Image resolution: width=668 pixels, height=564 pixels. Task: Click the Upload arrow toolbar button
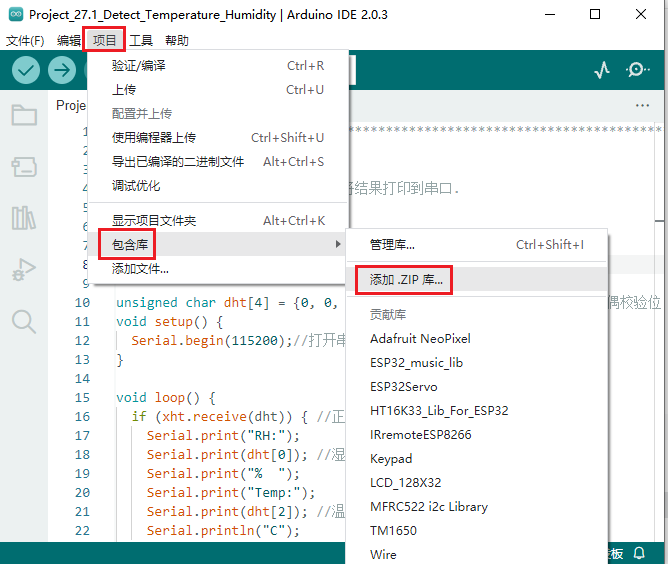pyautogui.click(x=62, y=70)
